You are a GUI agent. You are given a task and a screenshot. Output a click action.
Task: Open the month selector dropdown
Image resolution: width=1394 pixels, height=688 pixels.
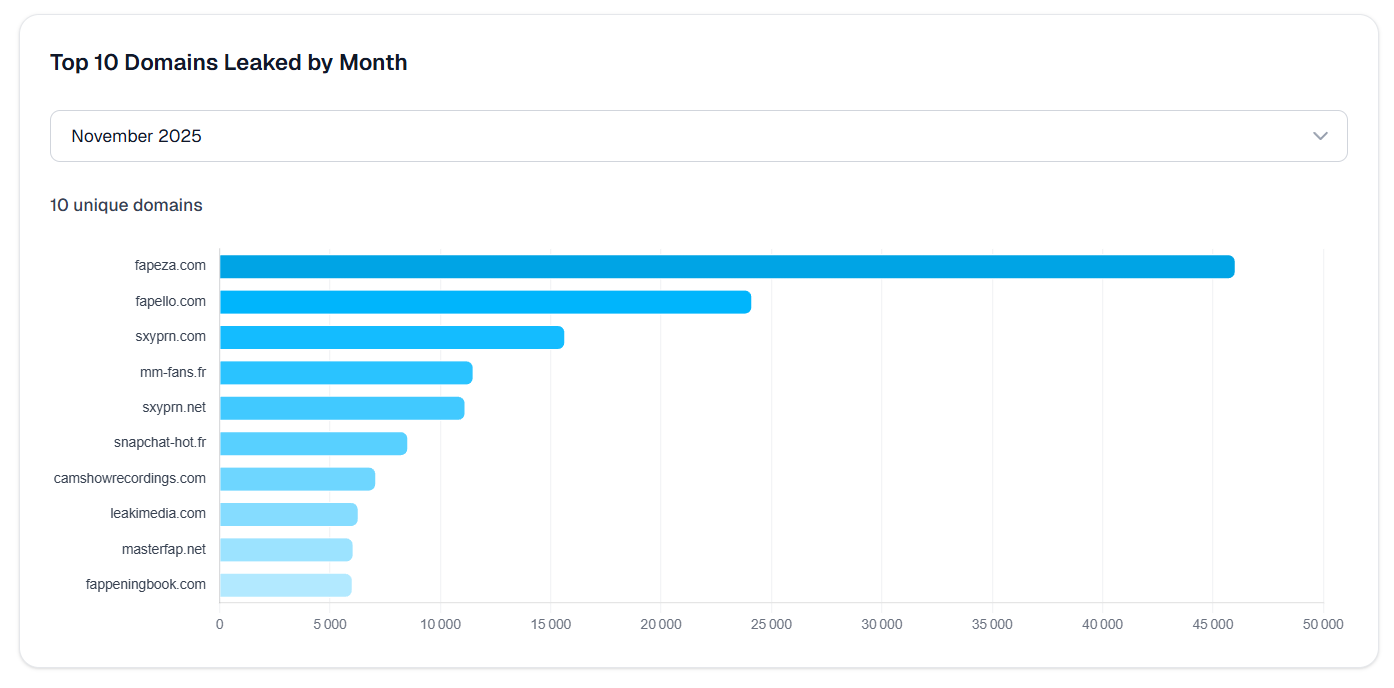tap(698, 135)
